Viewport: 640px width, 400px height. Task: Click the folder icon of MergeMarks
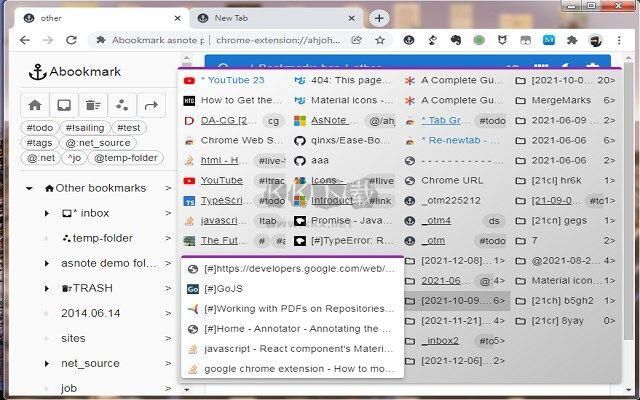tap(520, 100)
